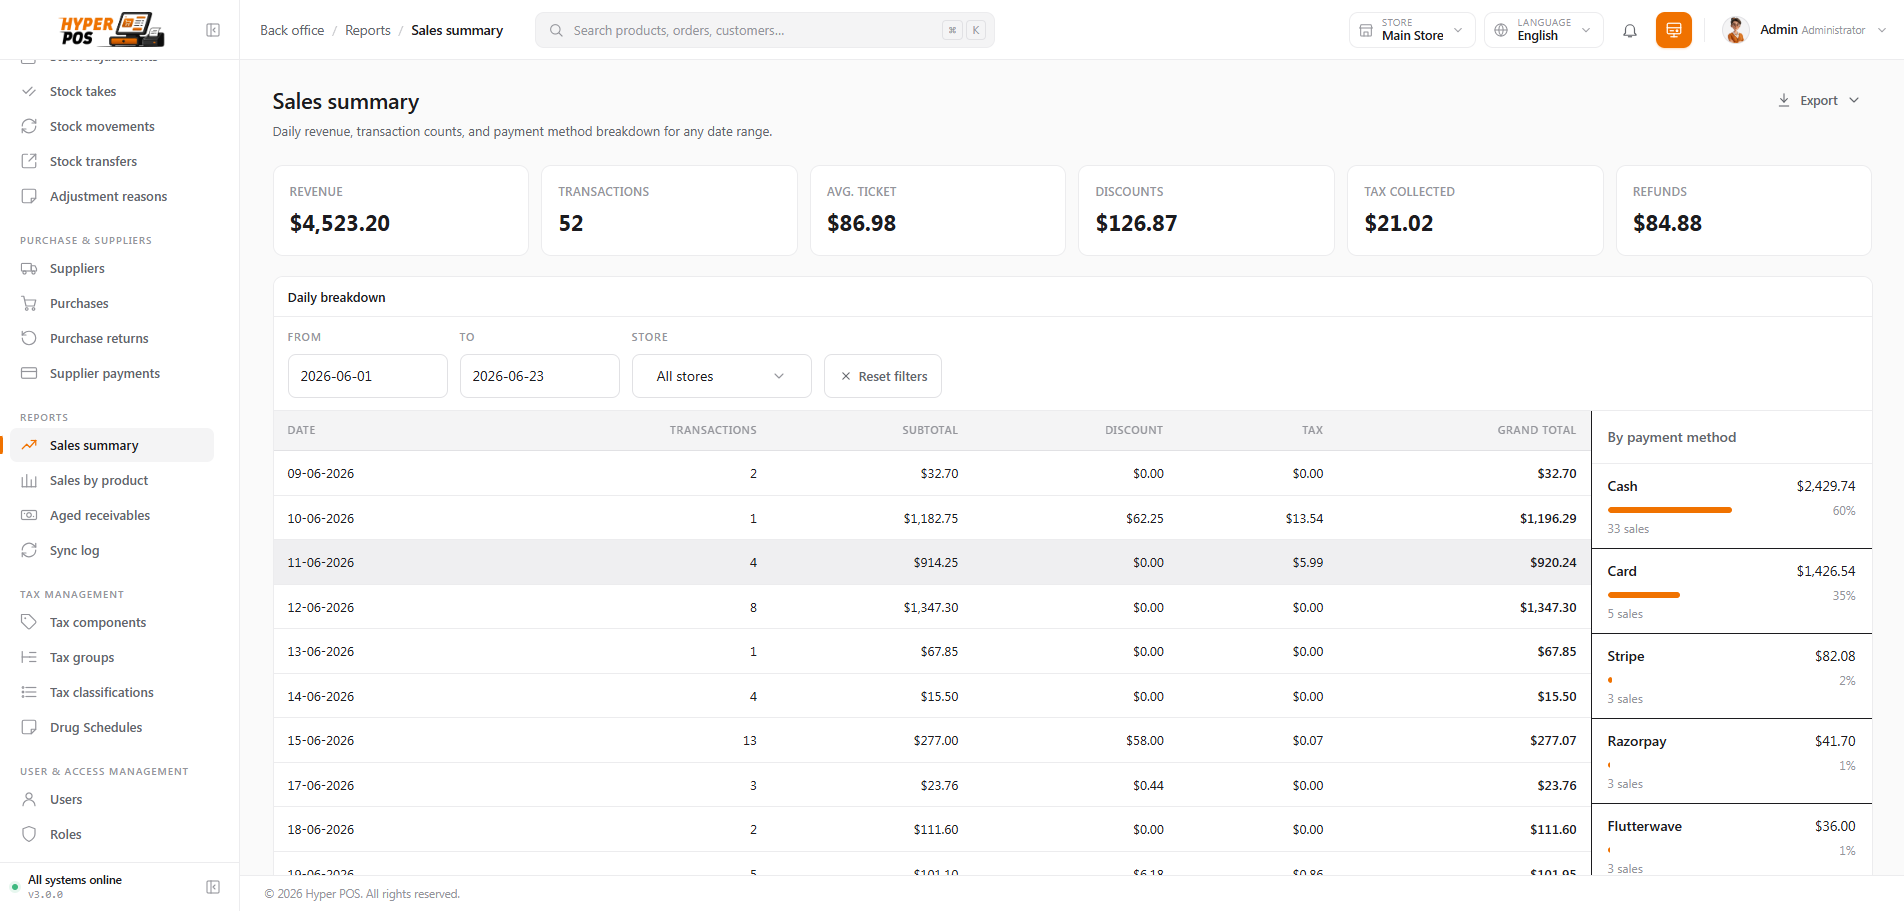Open the All stores filter dropdown
Screen dimensions: 1904x911
(721, 376)
